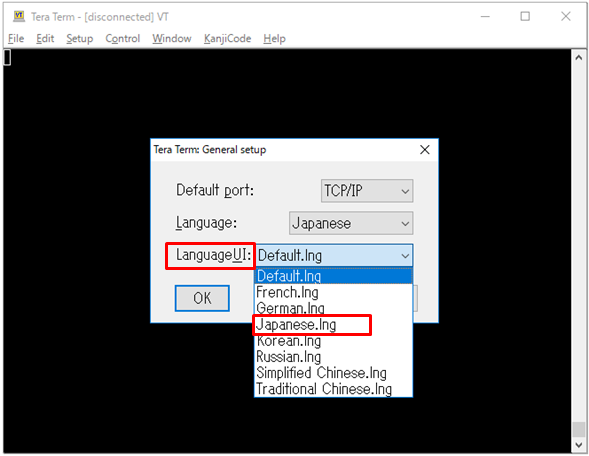This screenshot has height=456, width=589.
Task: Open the Window menu
Action: 172,38
